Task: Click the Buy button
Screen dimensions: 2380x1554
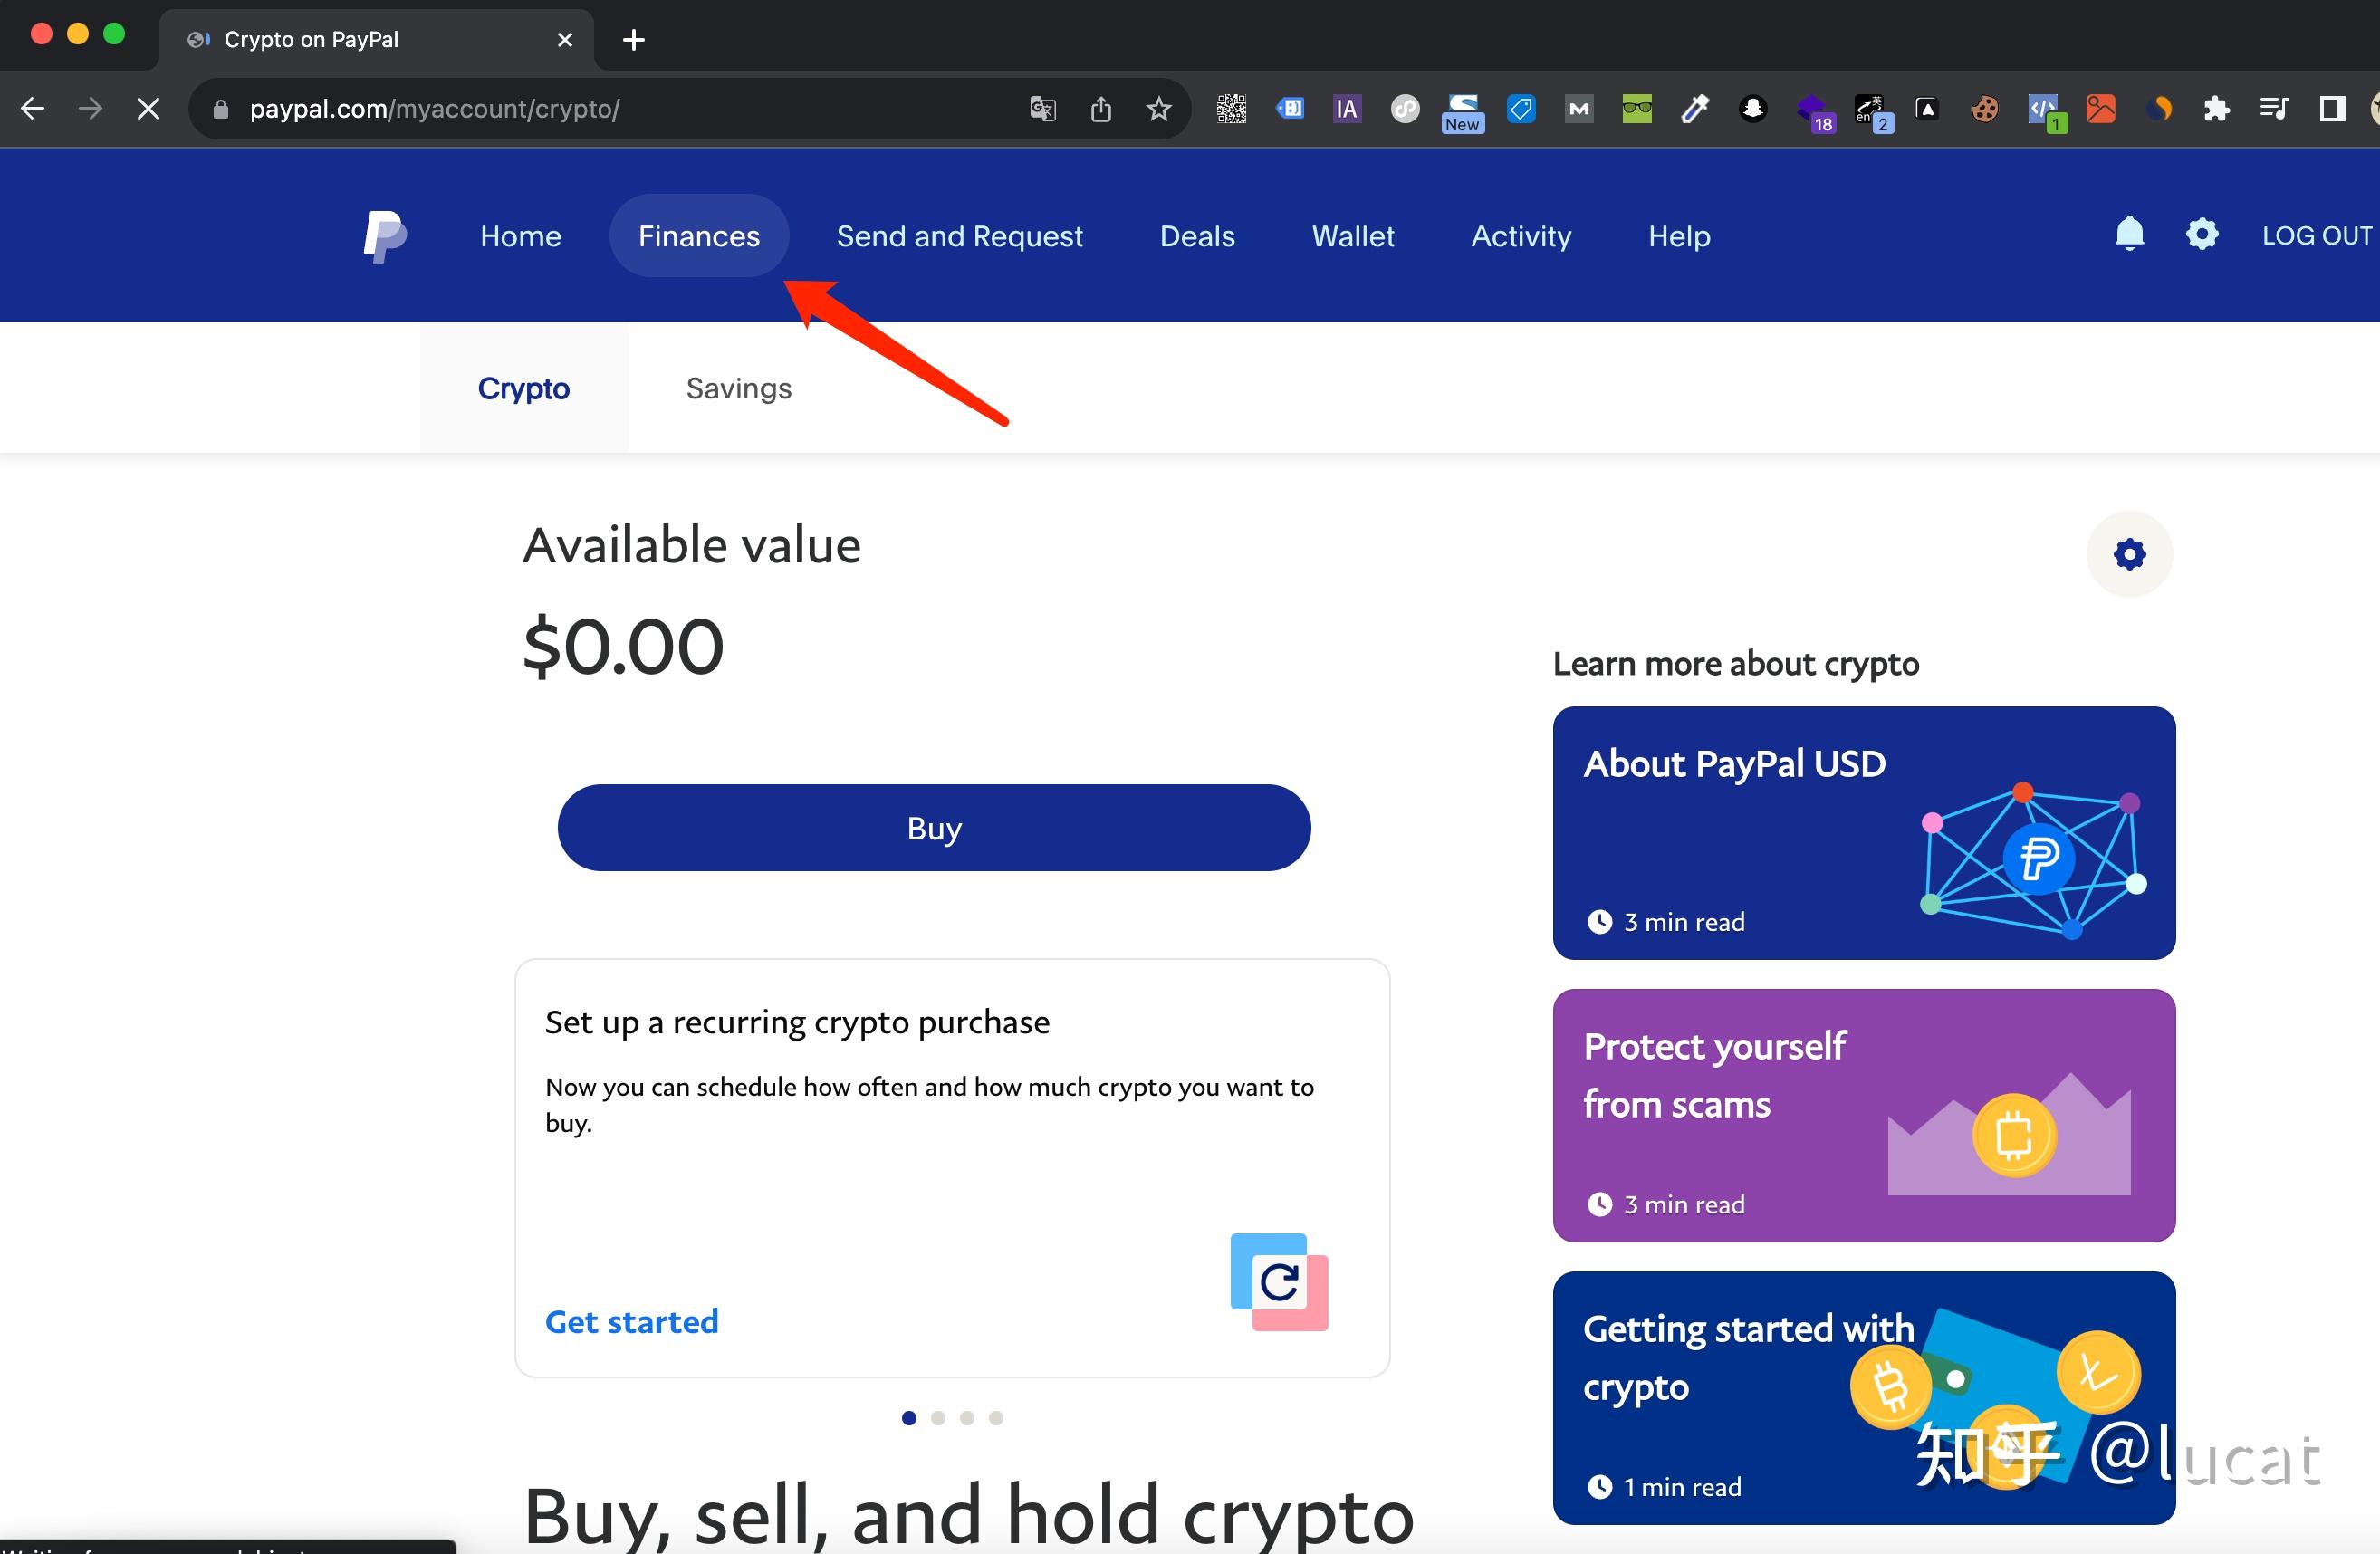Action: [935, 828]
